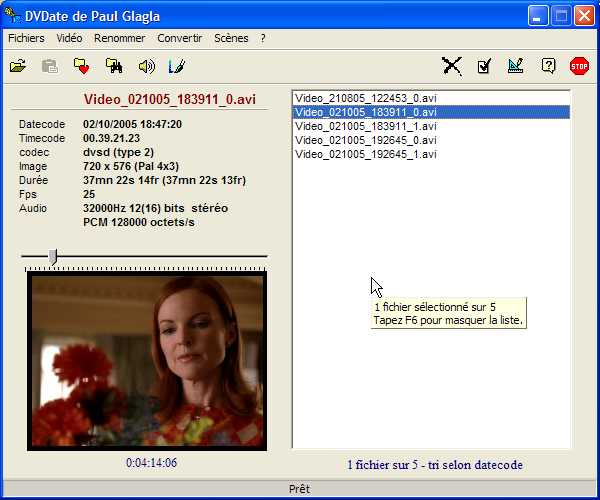Select highlighted Video_021005_183911_0.avi in the list
Screen dimensions: 600x500
tap(431, 112)
